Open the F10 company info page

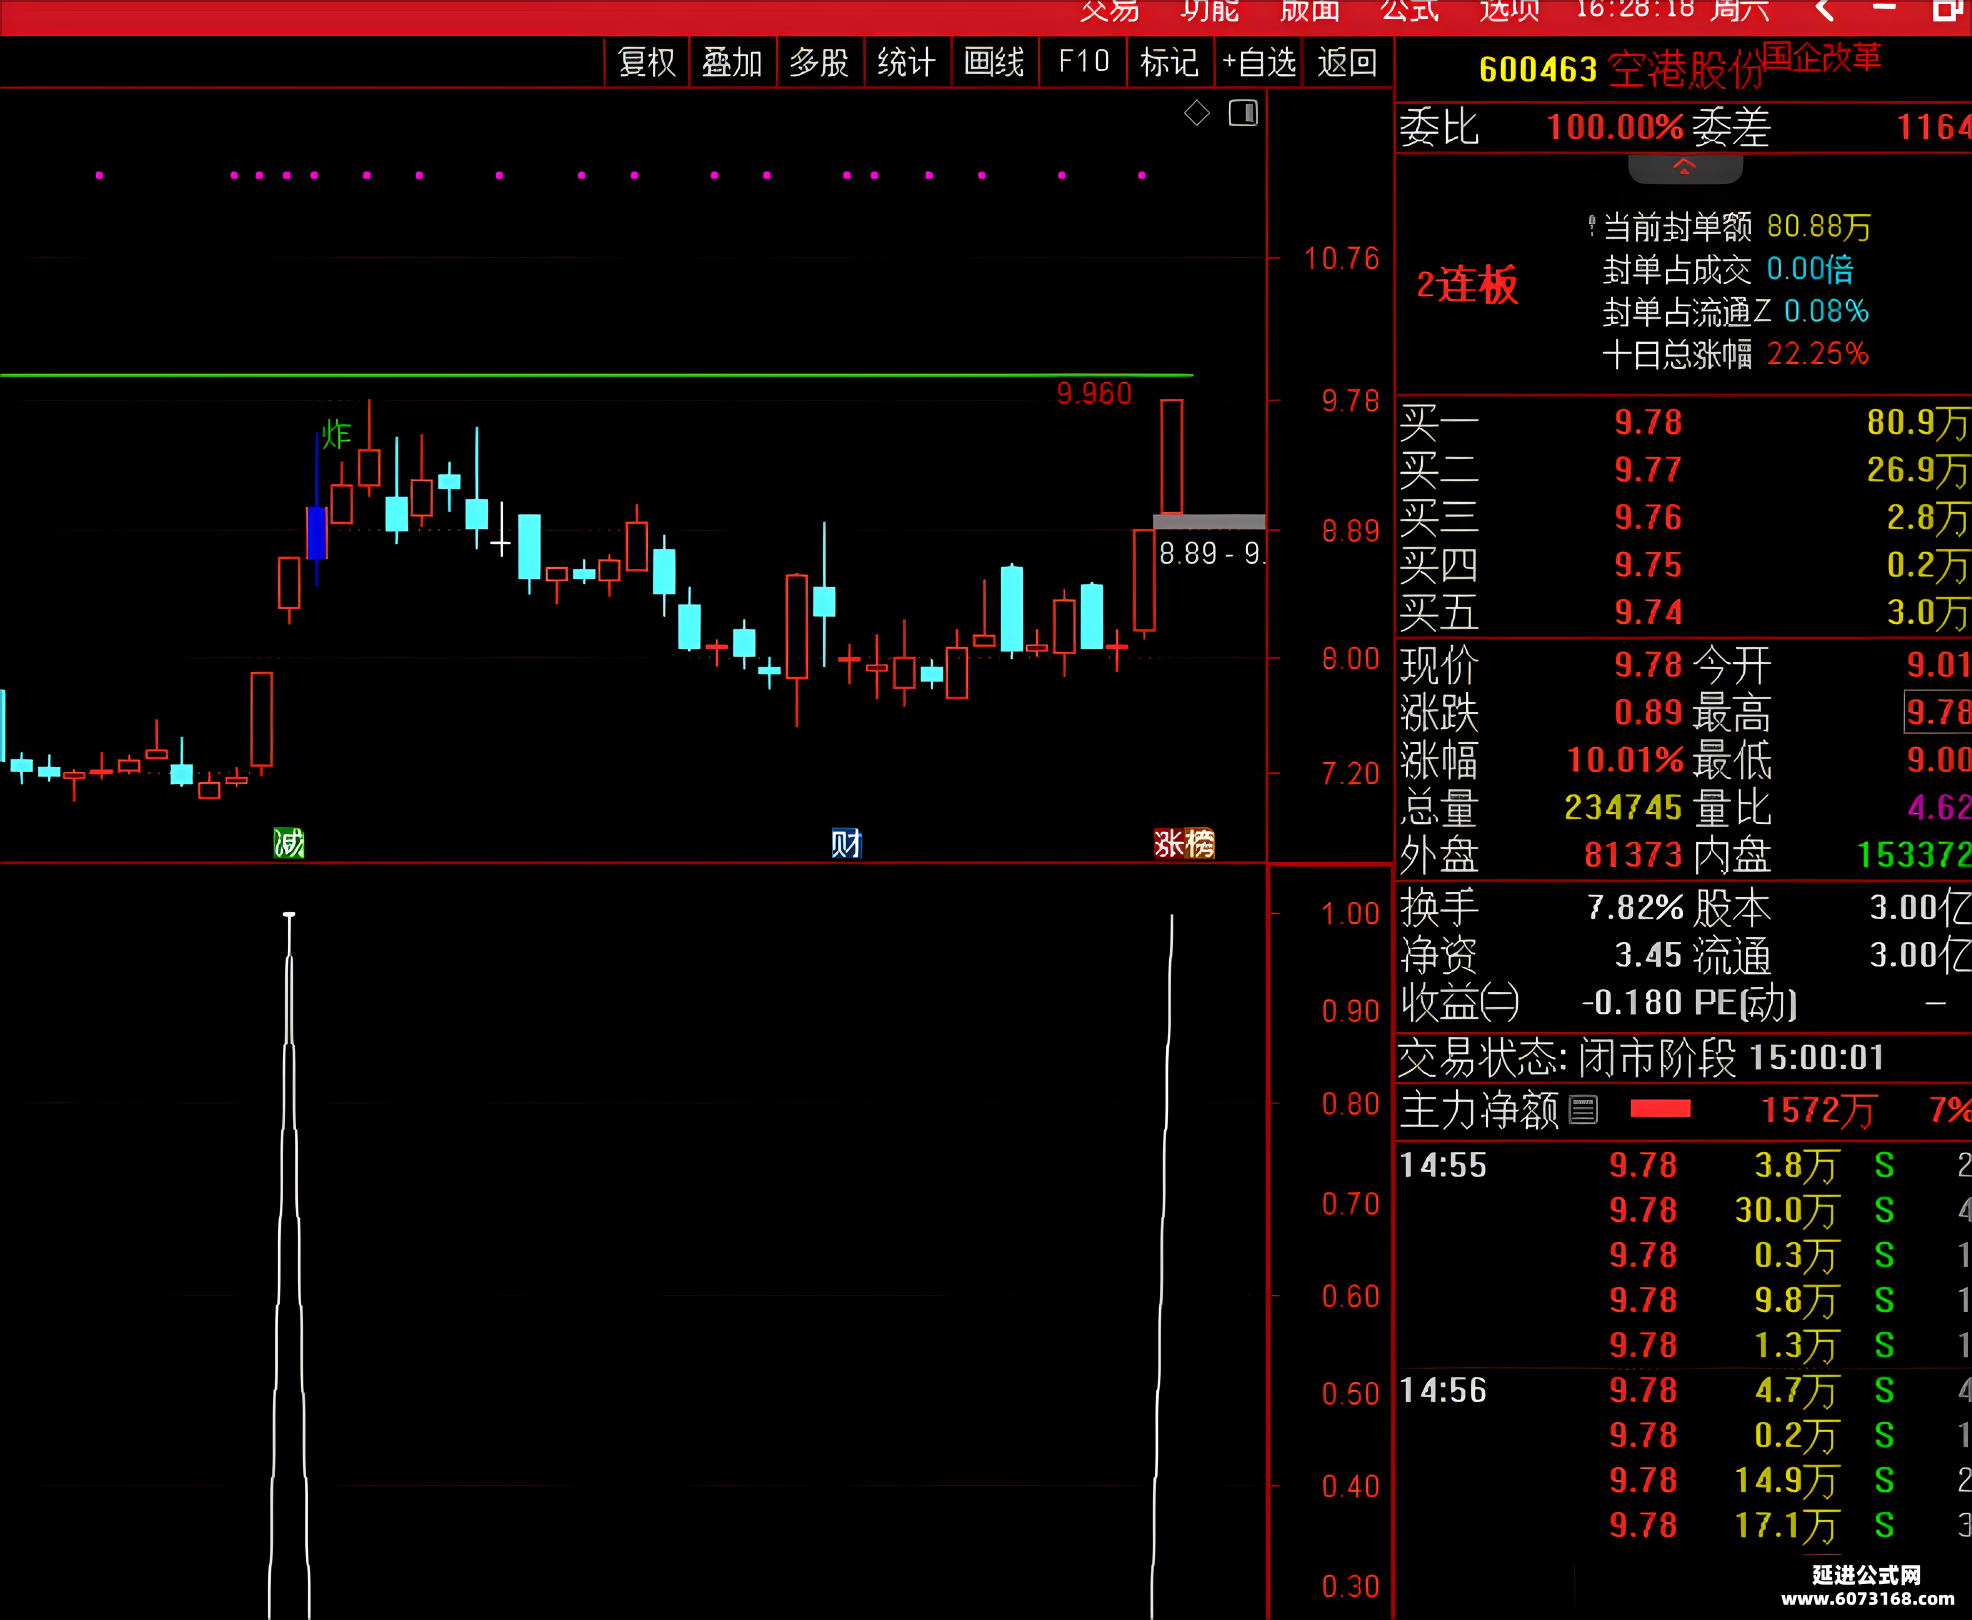tap(1084, 62)
